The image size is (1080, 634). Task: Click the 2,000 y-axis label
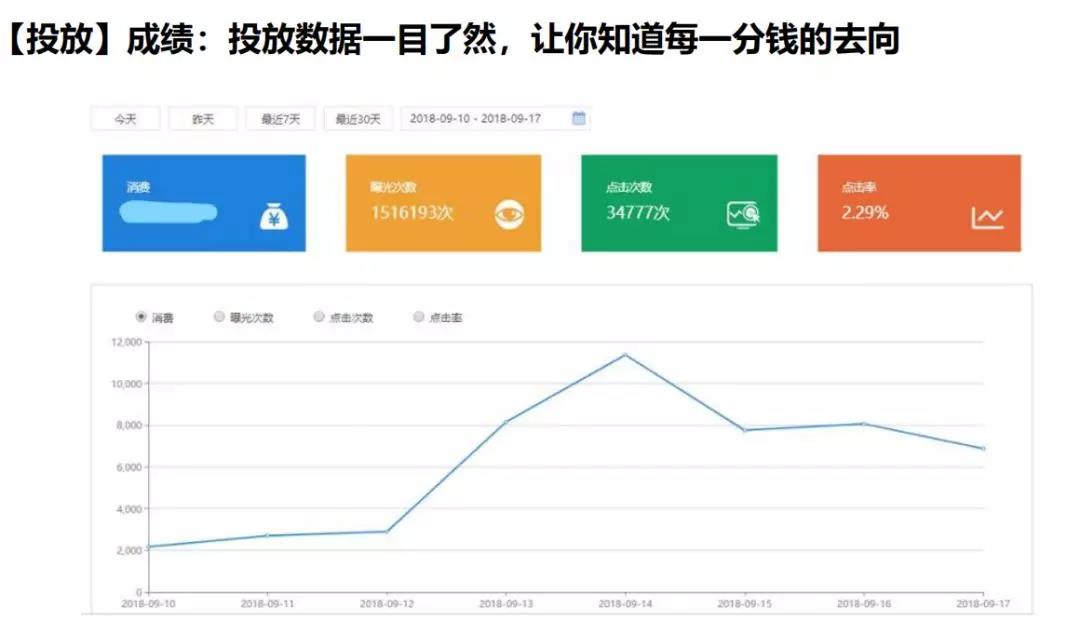(x=129, y=551)
